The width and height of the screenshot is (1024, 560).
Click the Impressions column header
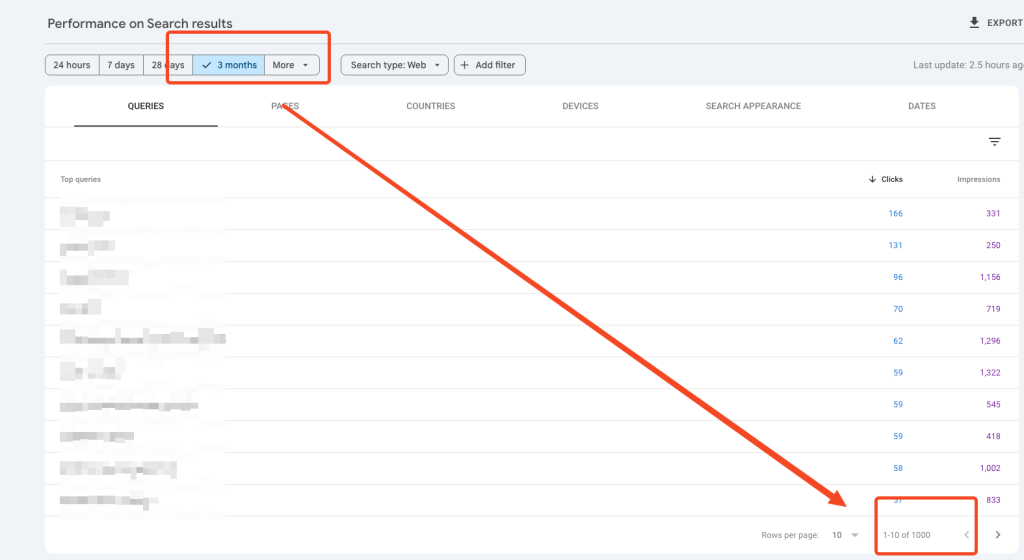point(978,180)
